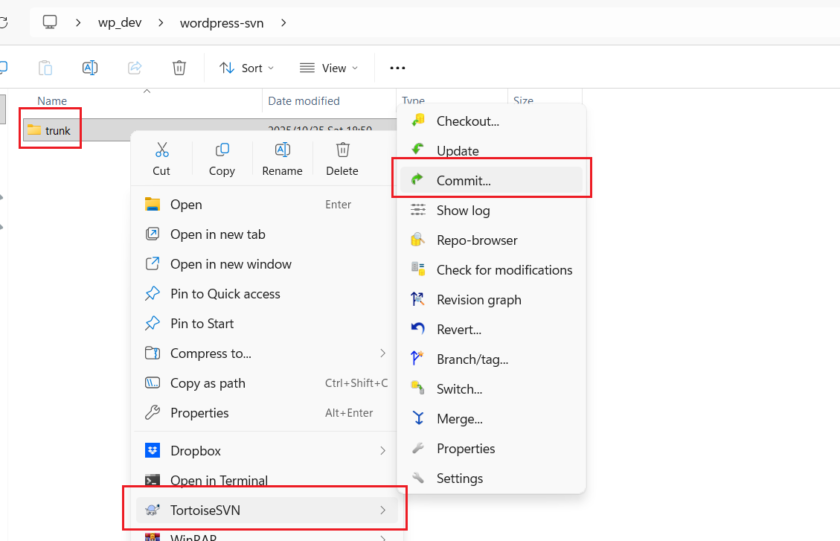Choose Properties with Alt+Enter shortcut

click(x=266, y=413)
